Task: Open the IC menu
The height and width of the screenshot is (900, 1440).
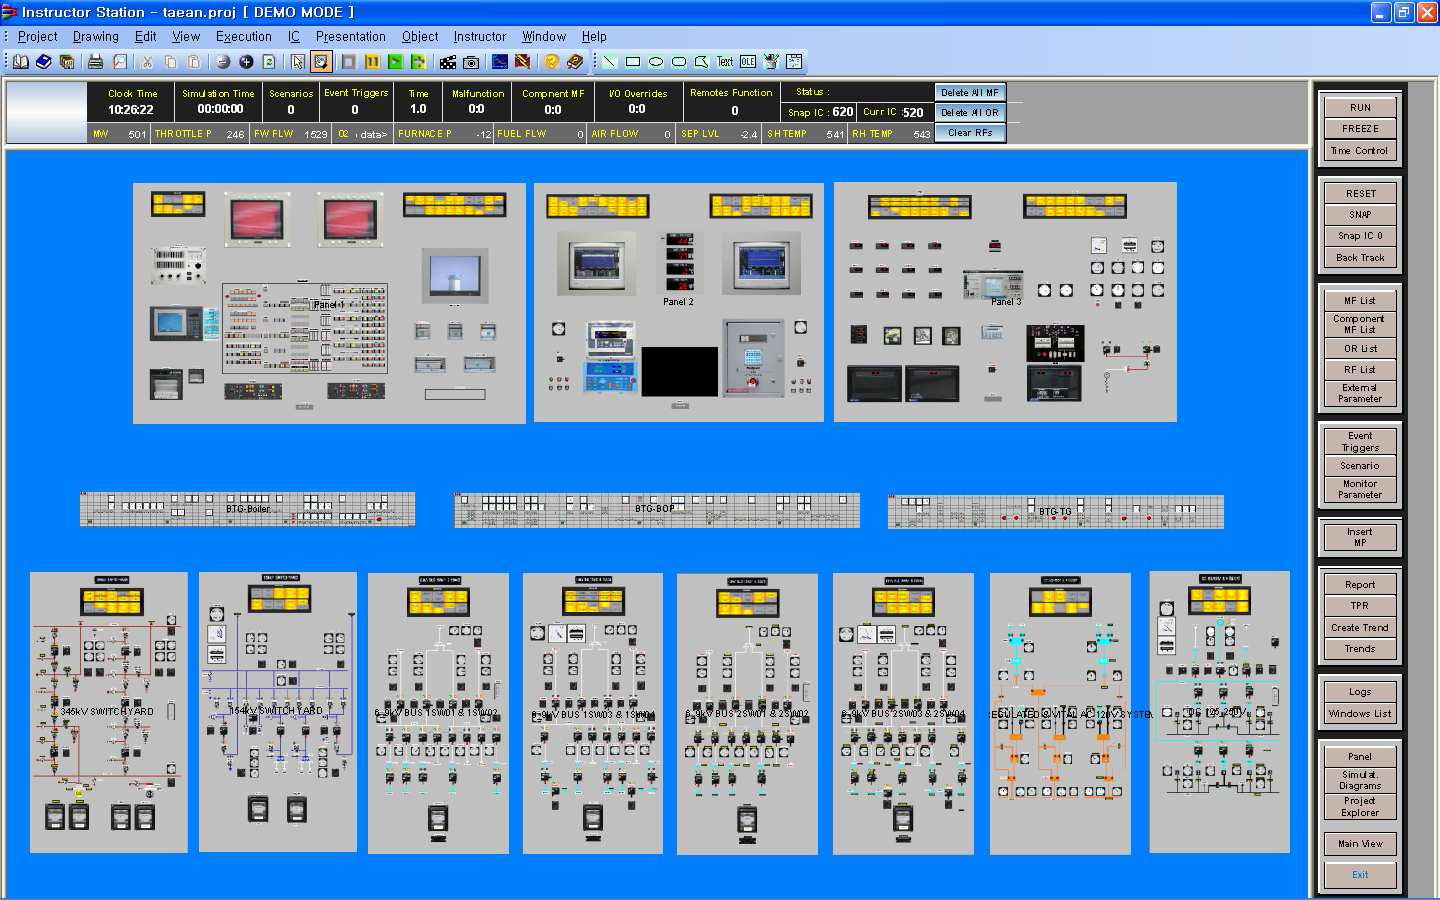Action: click(x=294, y=36)
